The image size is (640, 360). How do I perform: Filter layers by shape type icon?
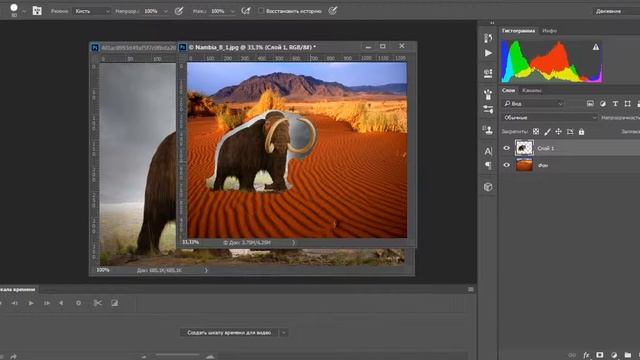click(x=628, y=104)
